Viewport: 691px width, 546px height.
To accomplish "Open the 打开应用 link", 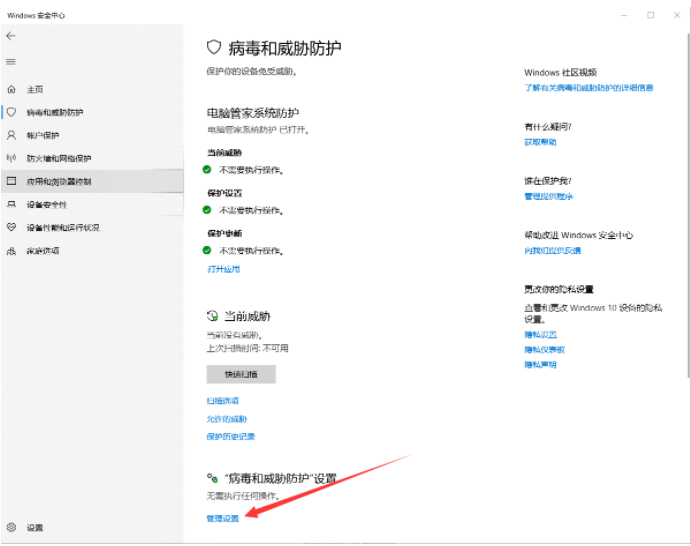I will tap(223, 269).
